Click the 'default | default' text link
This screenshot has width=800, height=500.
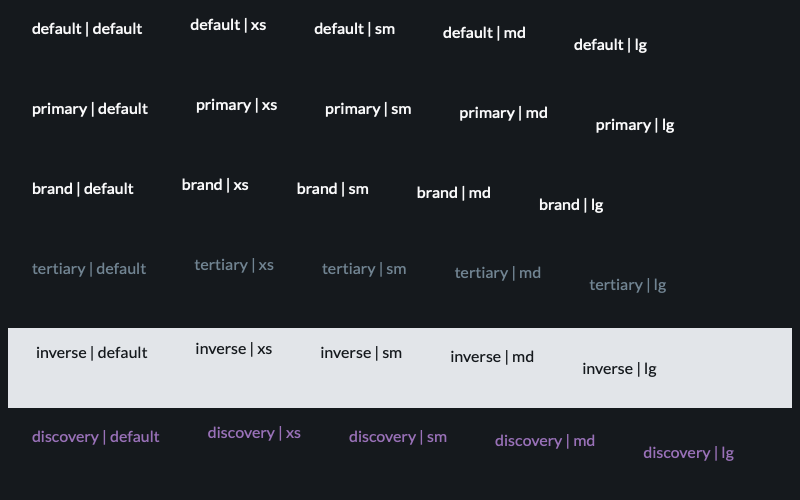click(87, 29)
